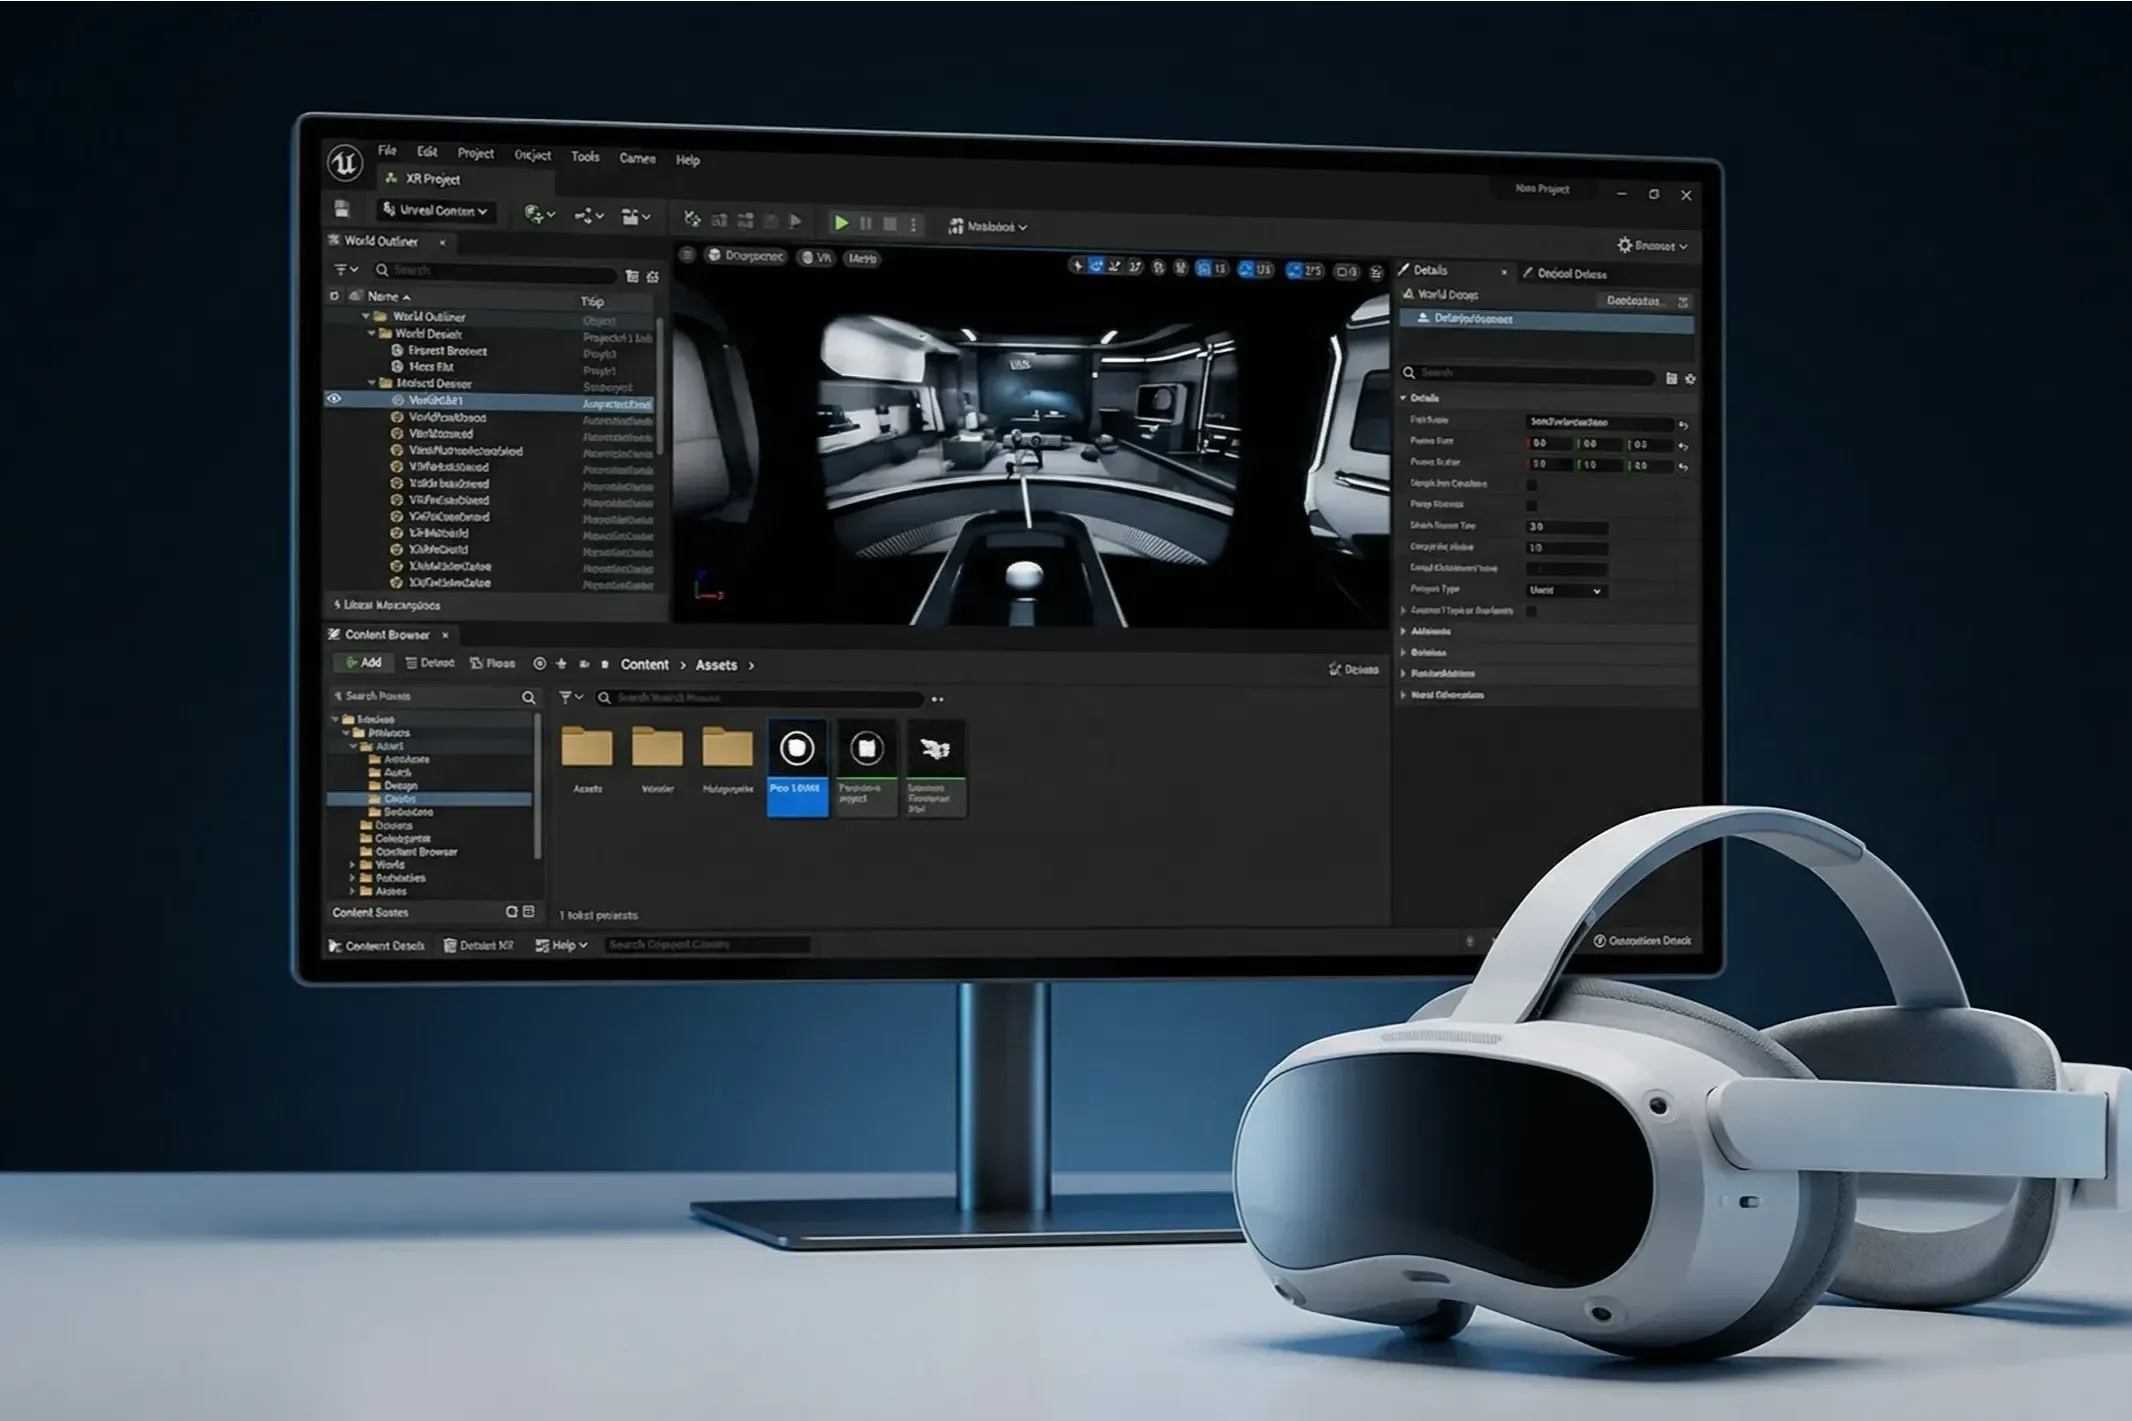Open the Unreal Content dropdown
Screen dimensions: 2132x1421
coord(435,210)
